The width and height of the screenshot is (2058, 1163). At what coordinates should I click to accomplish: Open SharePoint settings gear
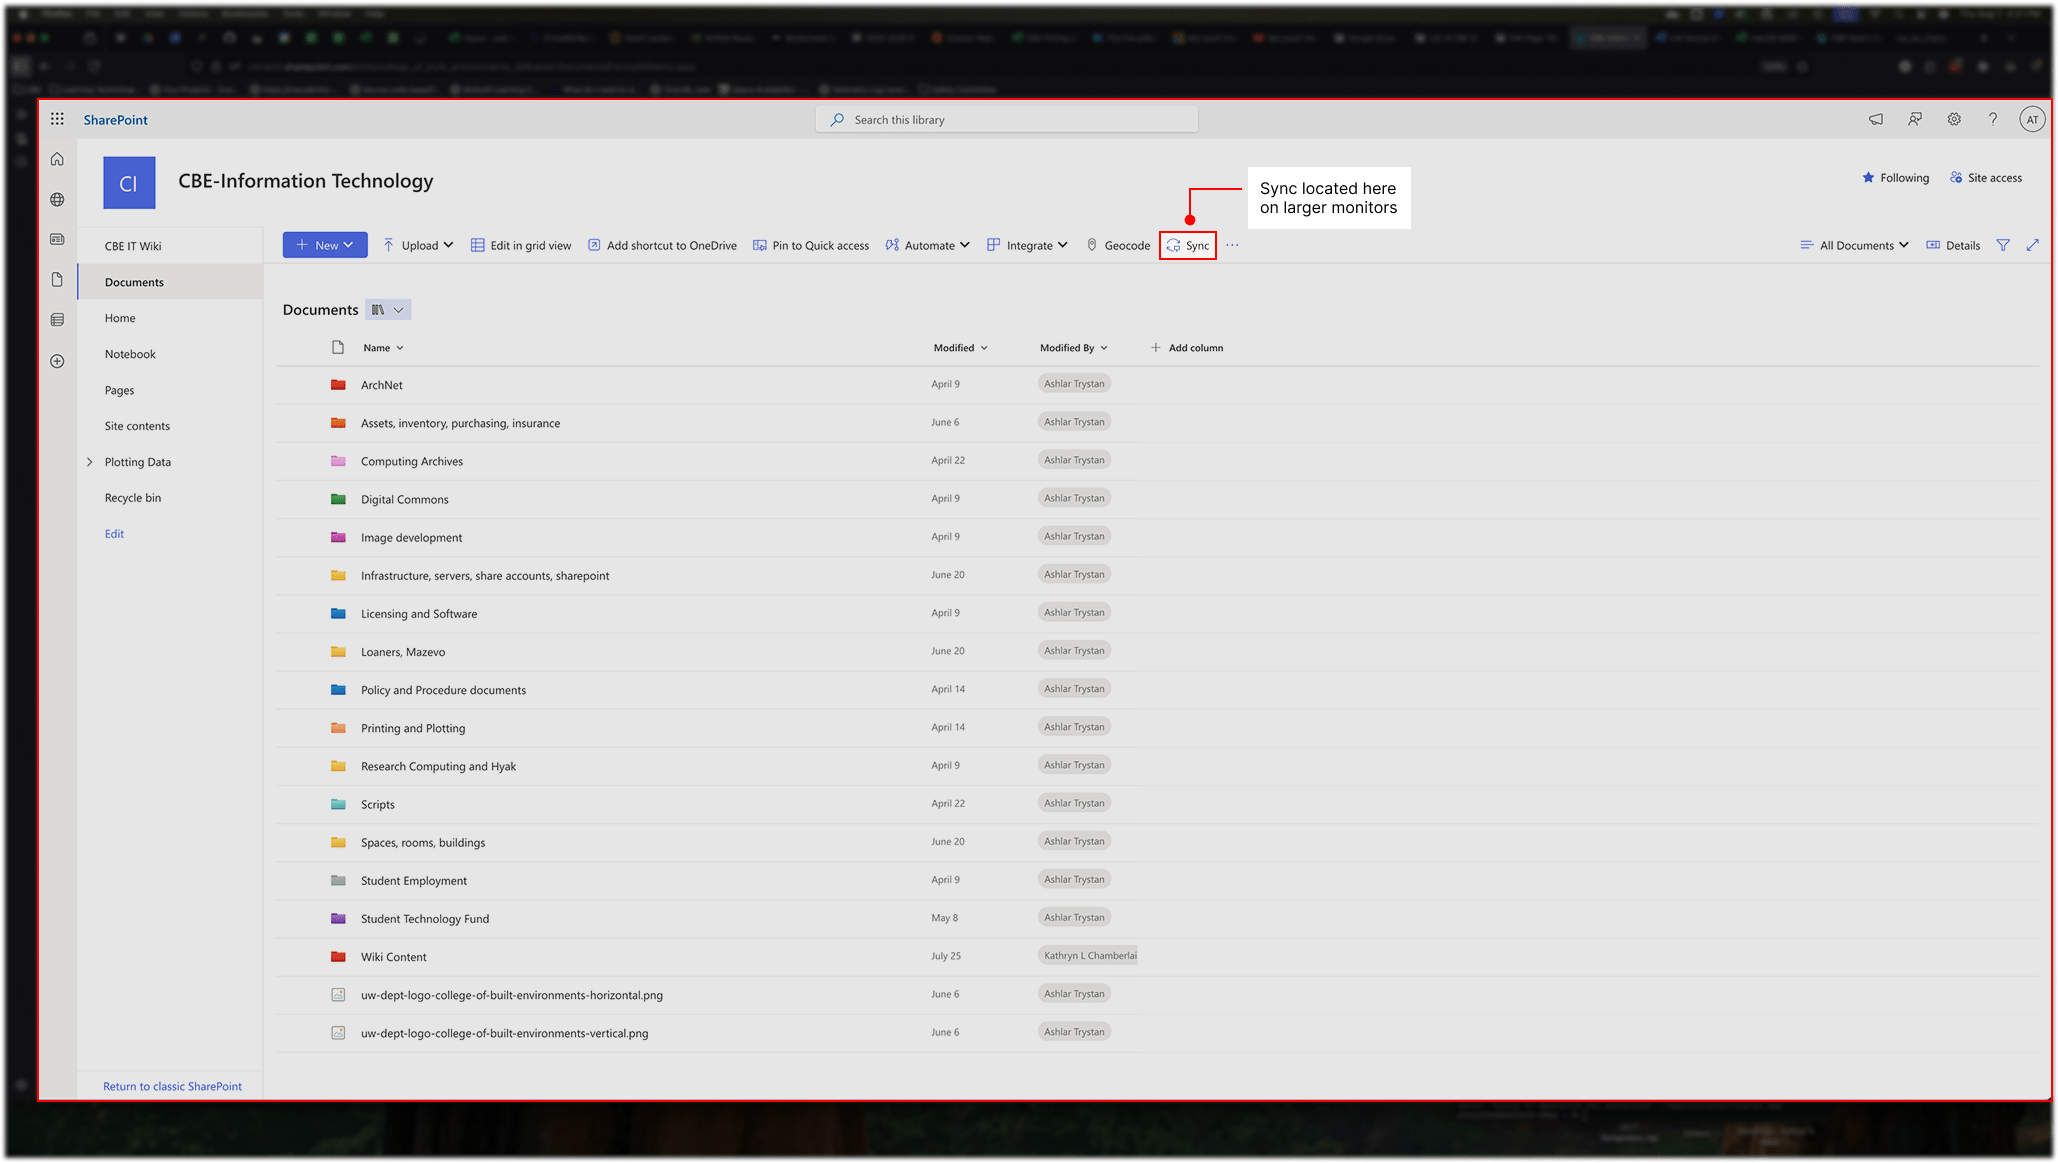[x=1954, y=118]
